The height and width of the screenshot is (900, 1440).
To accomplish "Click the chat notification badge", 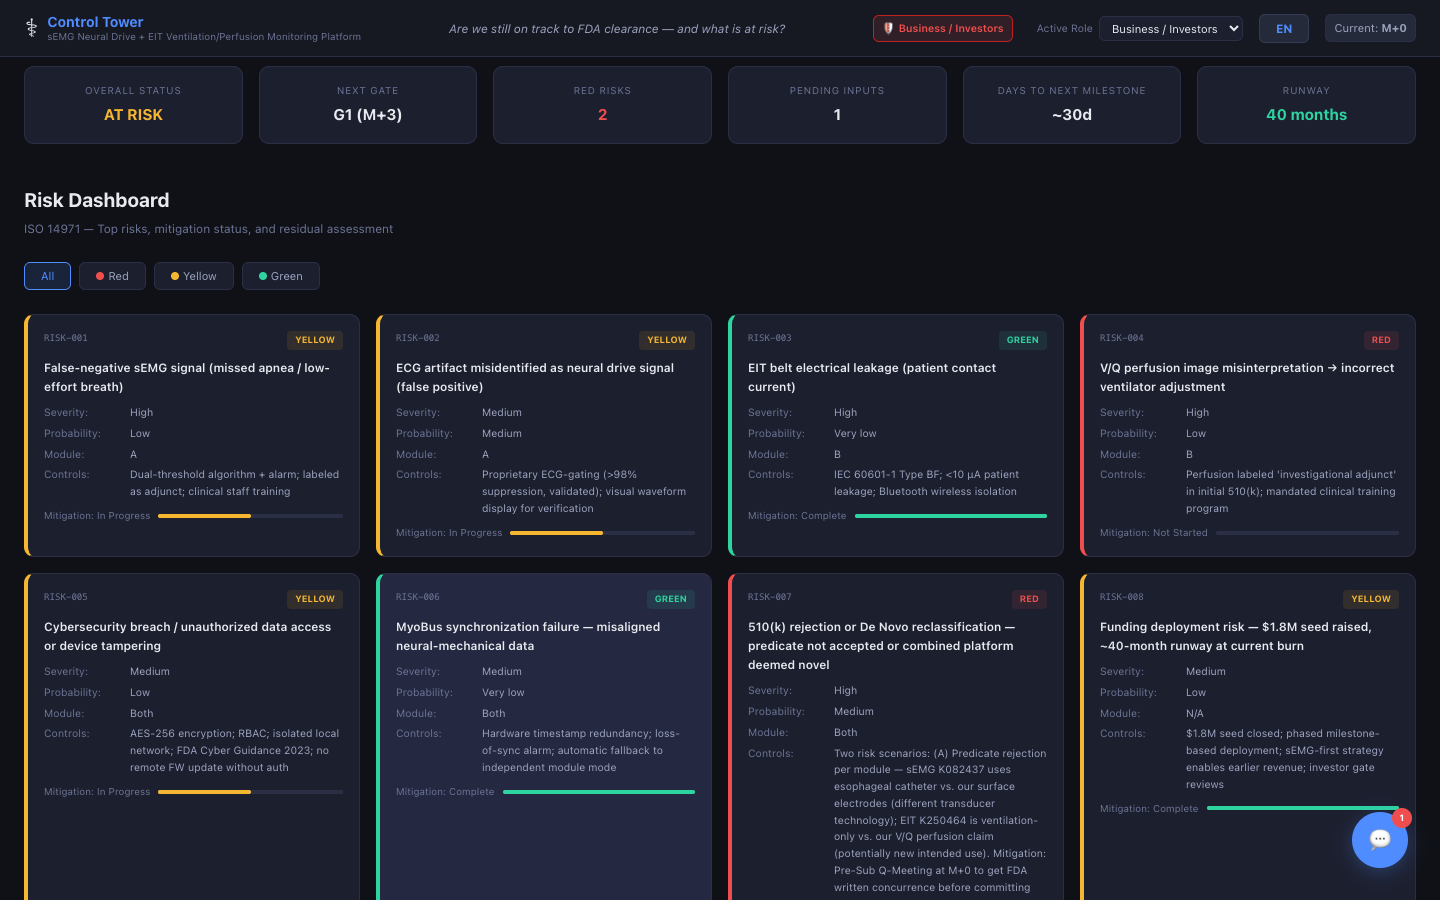I will [x=1402, y=818].
